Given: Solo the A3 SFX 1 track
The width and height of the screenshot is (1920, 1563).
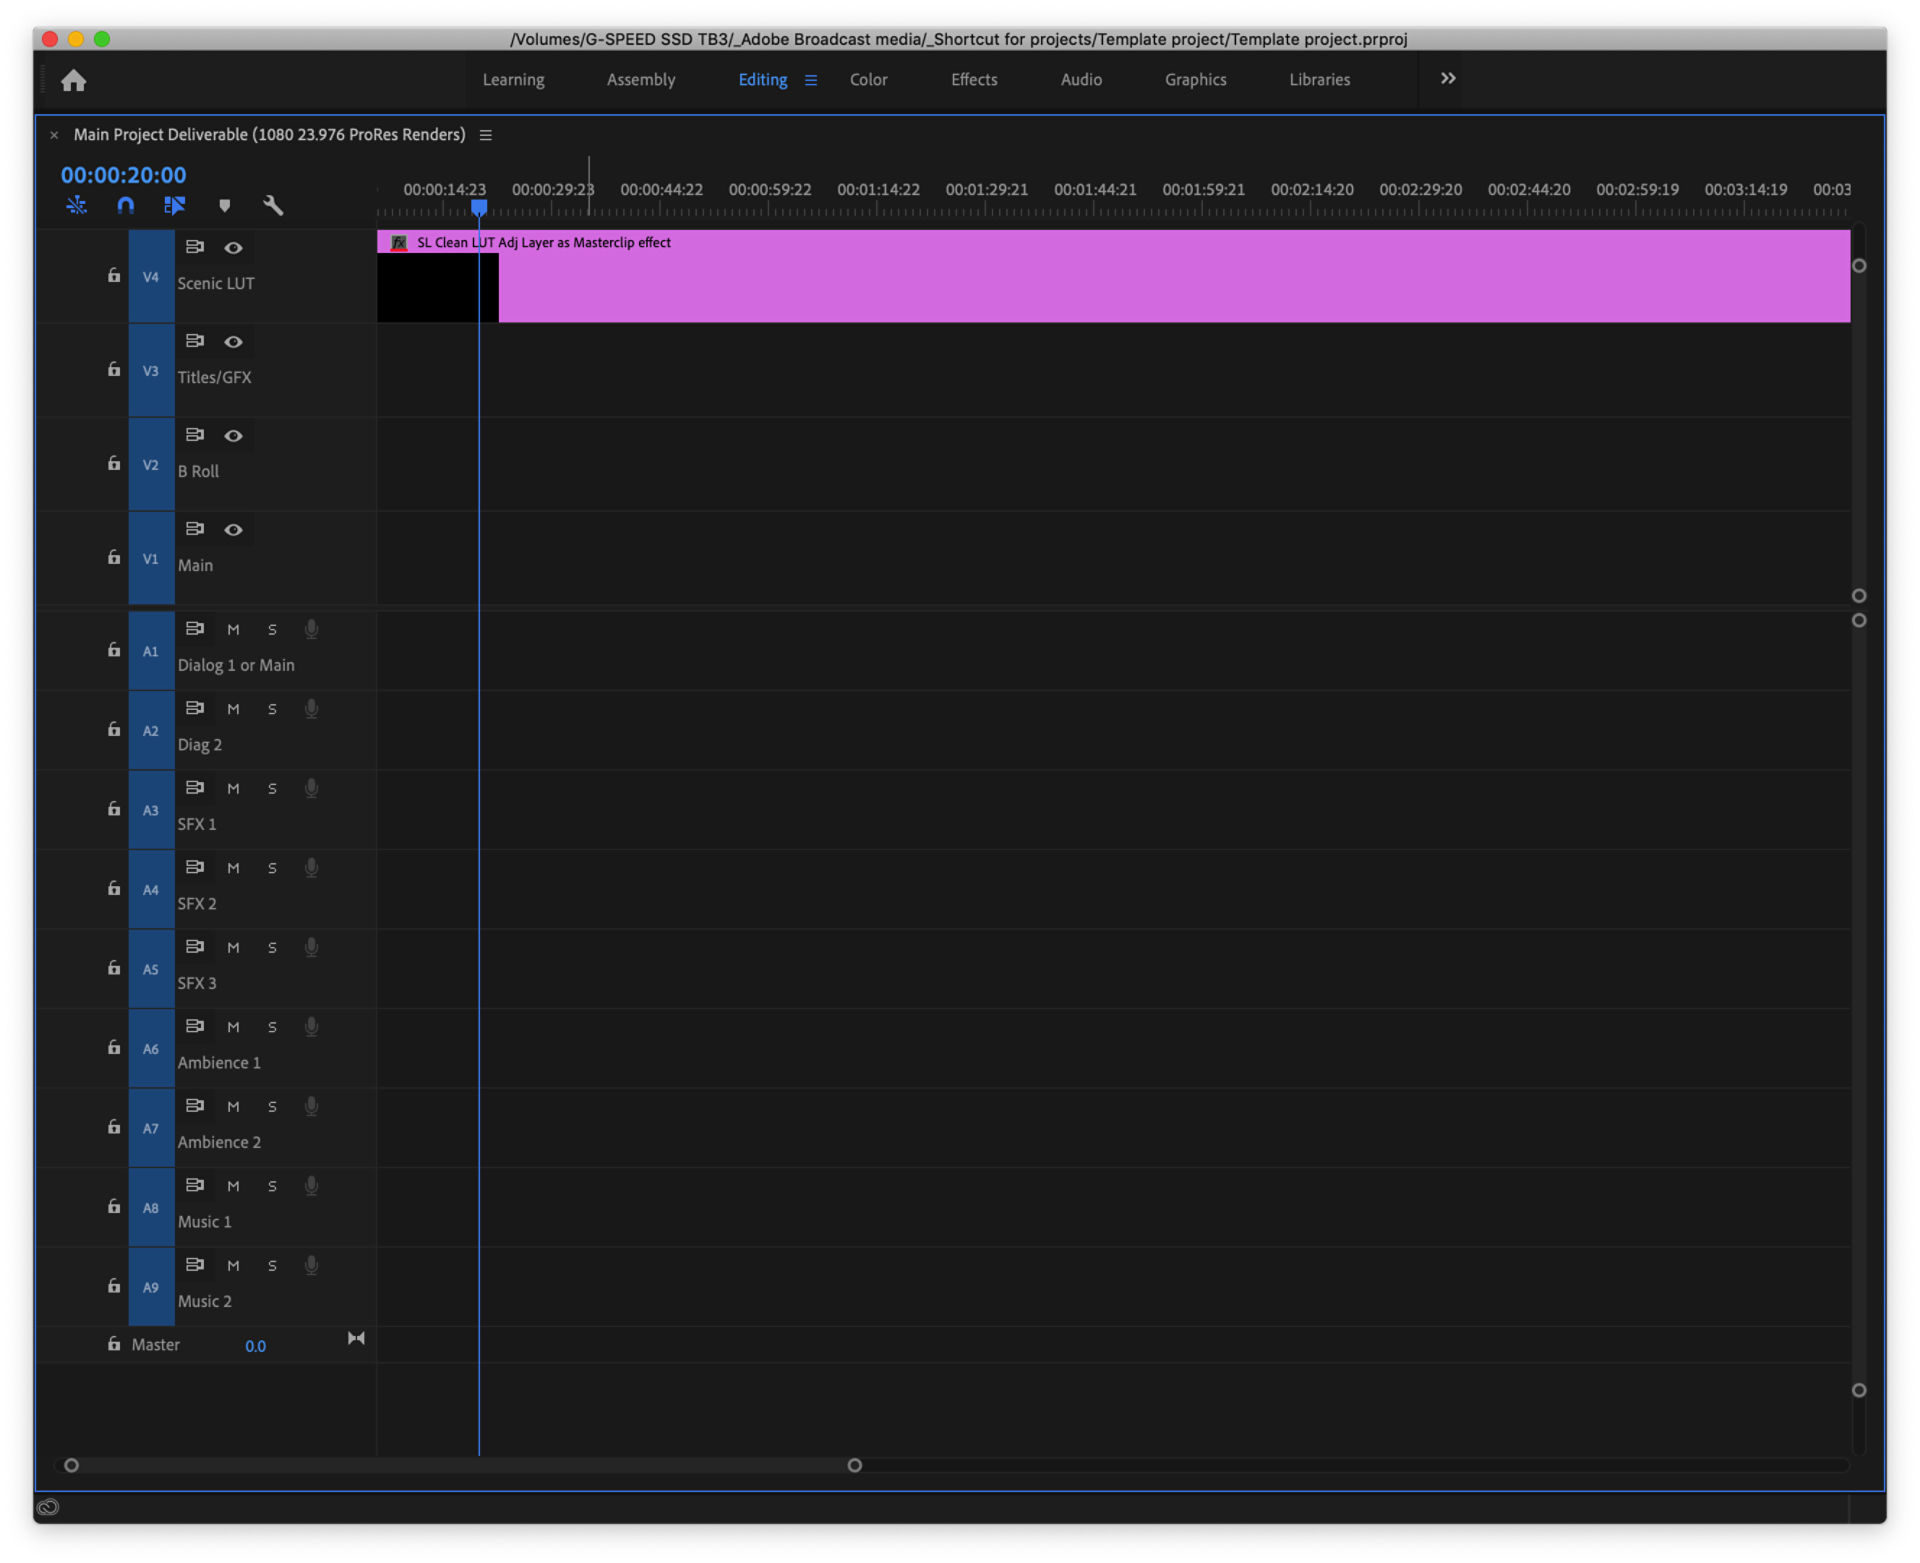Looking at the screenshot, I should (x=272, y=789).
